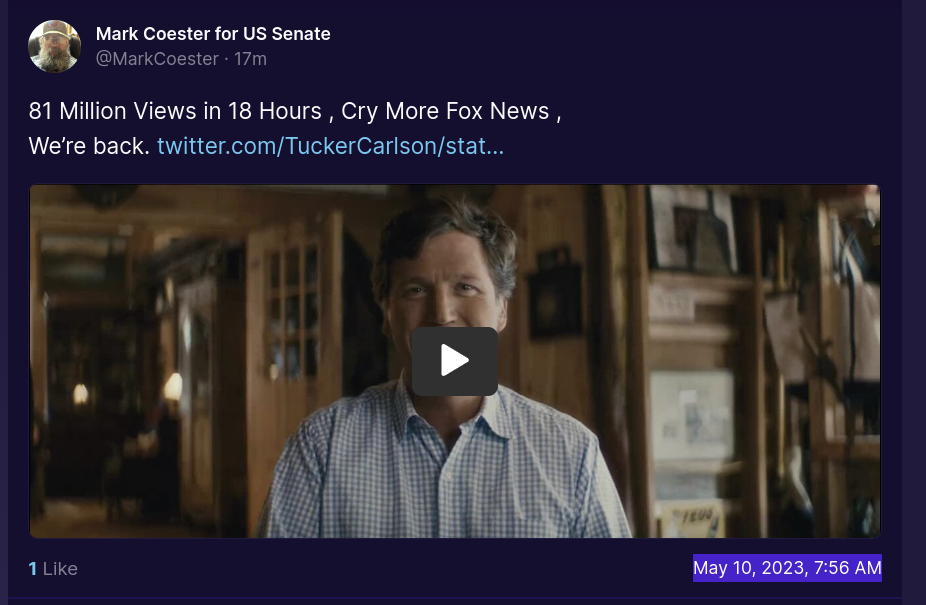Click the man's checkered shirt in video
This screenshot has height=605, width=926.
pyautogui.click(x=443, y=467)
